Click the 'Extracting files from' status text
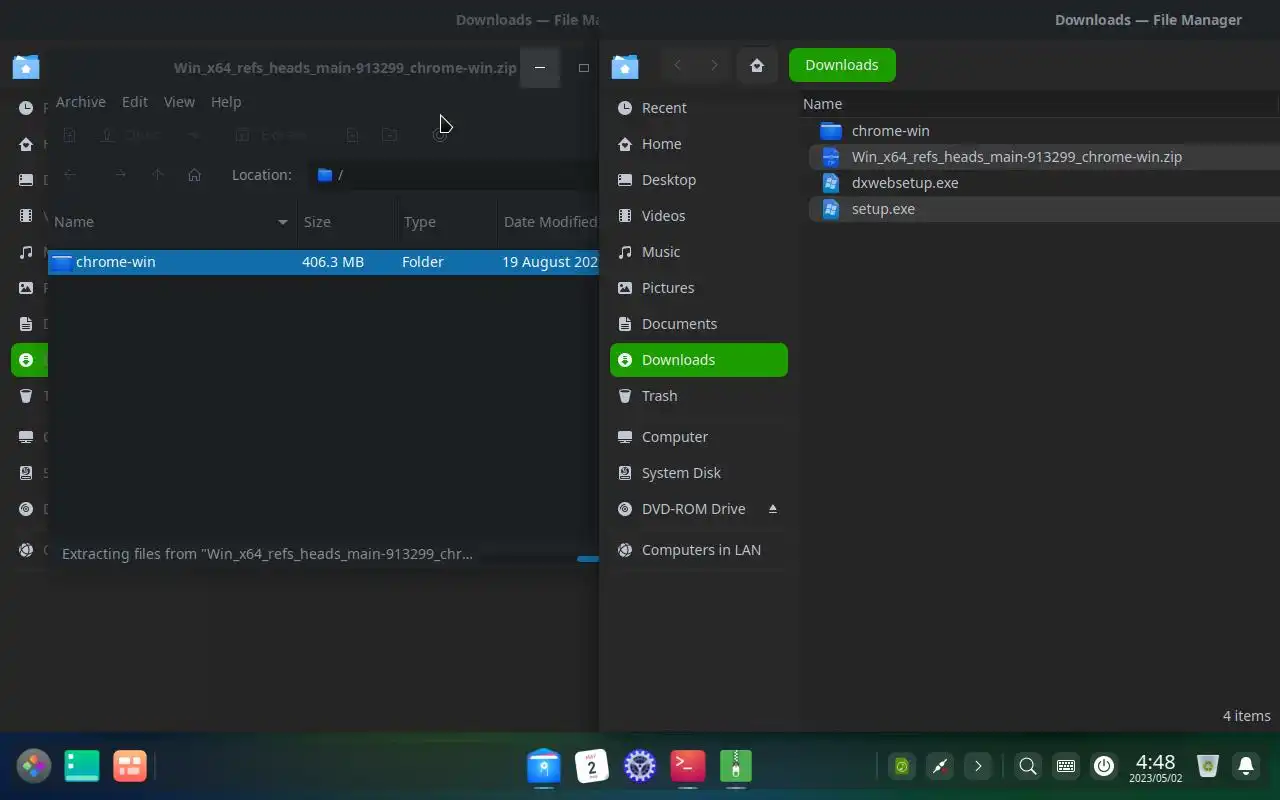 coord(267,553)
